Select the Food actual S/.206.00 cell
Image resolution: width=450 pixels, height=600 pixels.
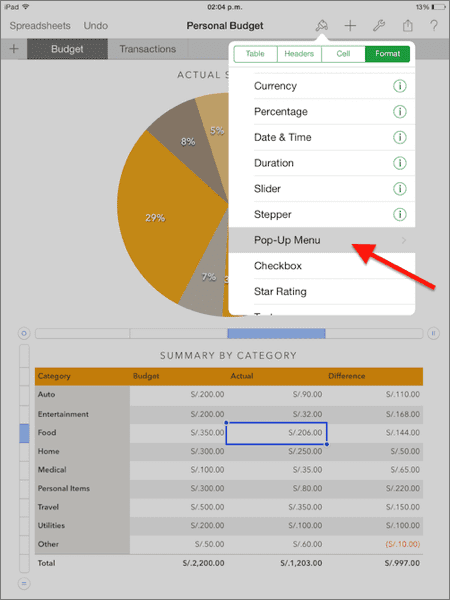tap(276, 433)
